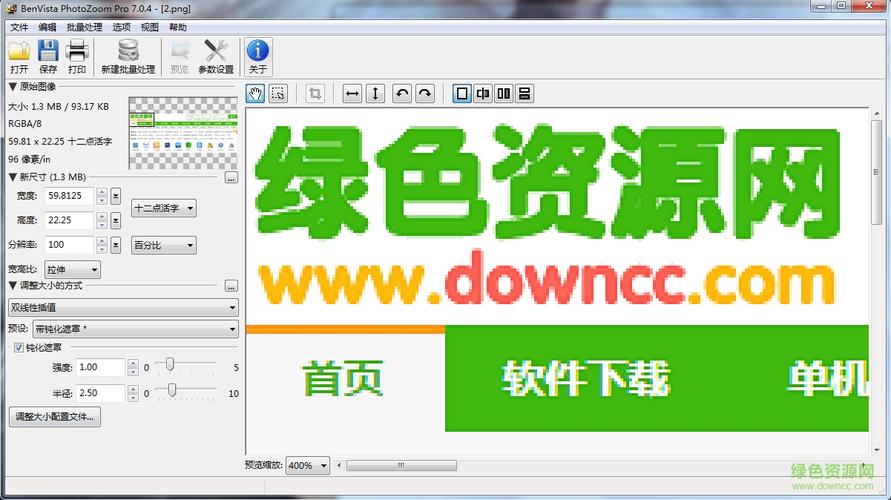
Task: Open the Help (帮助) menu
Action: (x=178, y=27)
